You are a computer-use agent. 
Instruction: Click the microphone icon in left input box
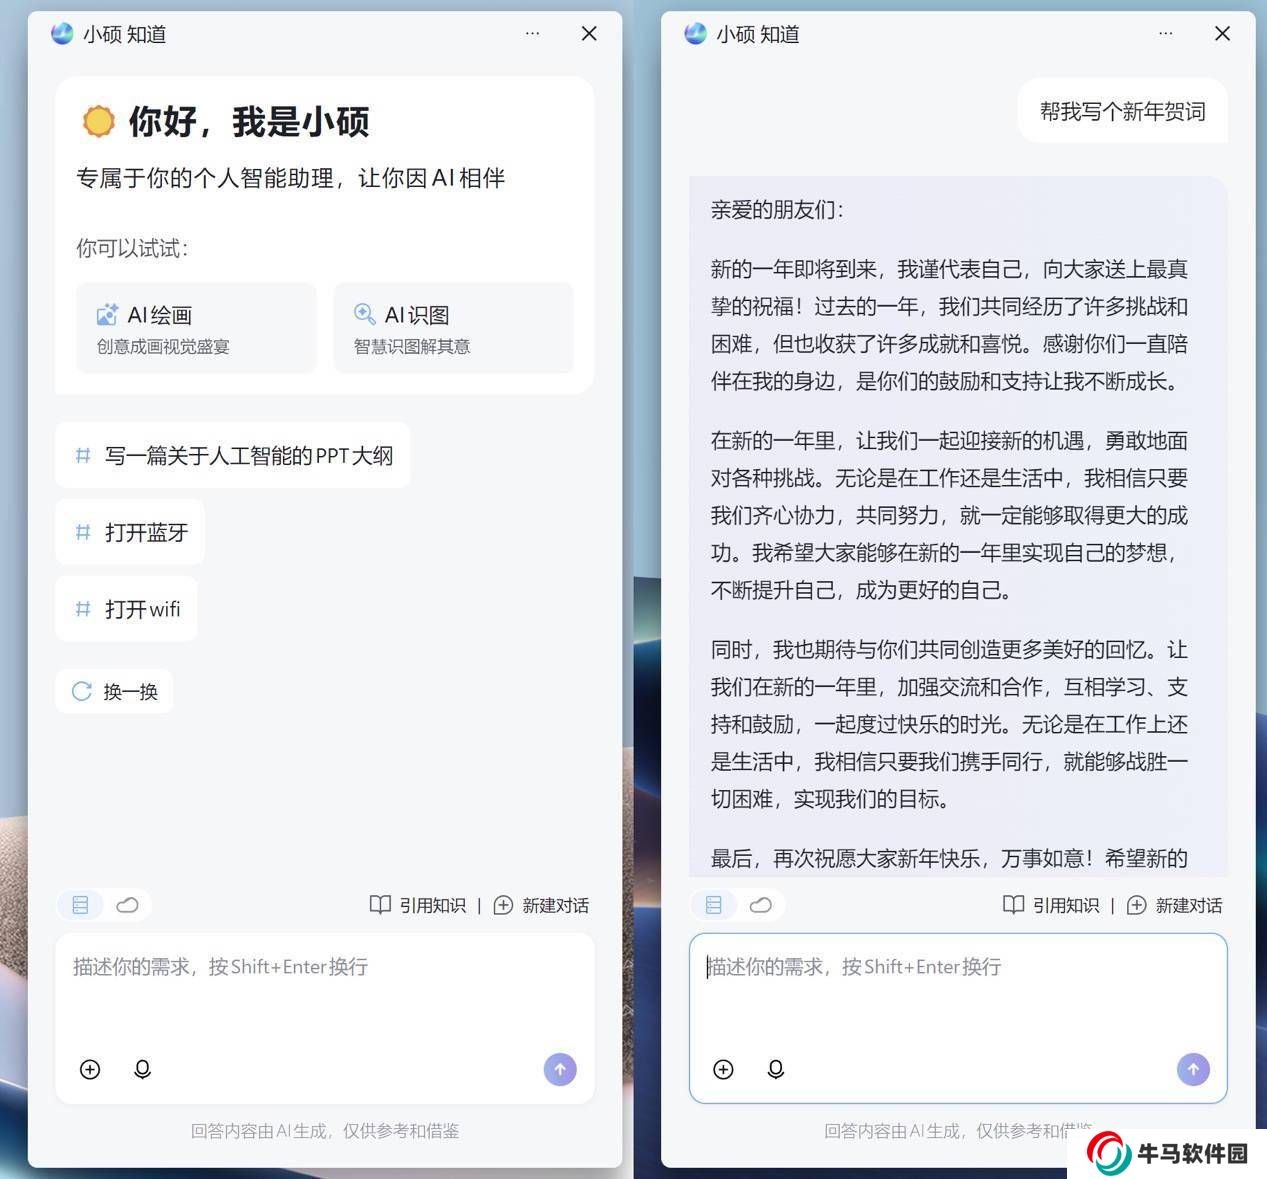point(142,1070)
